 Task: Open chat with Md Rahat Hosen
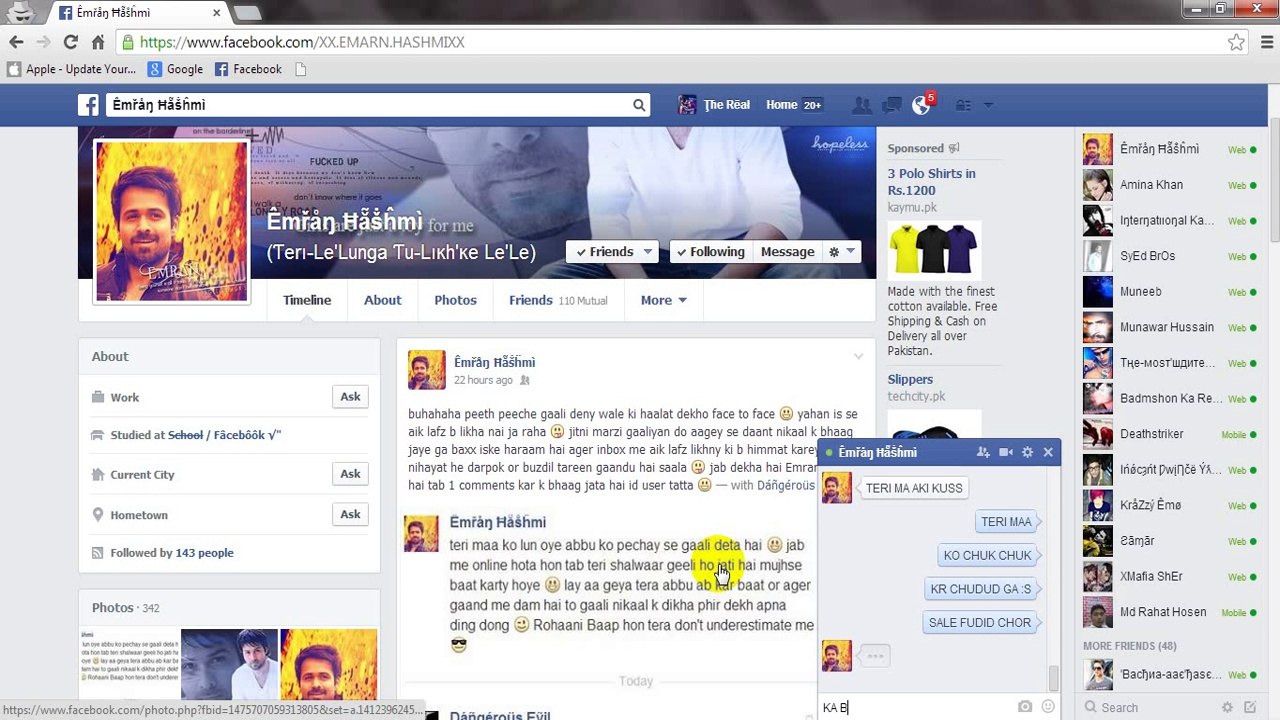click(1169, 612)
